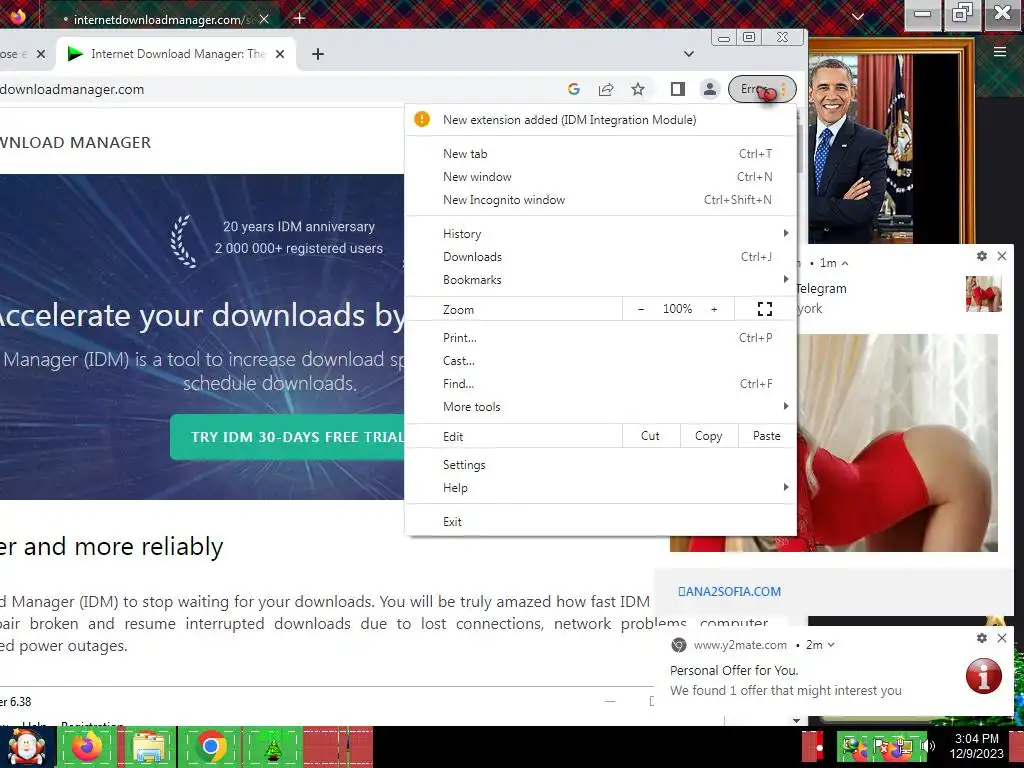Open the y2mate notification settings gear

(982, 638)
